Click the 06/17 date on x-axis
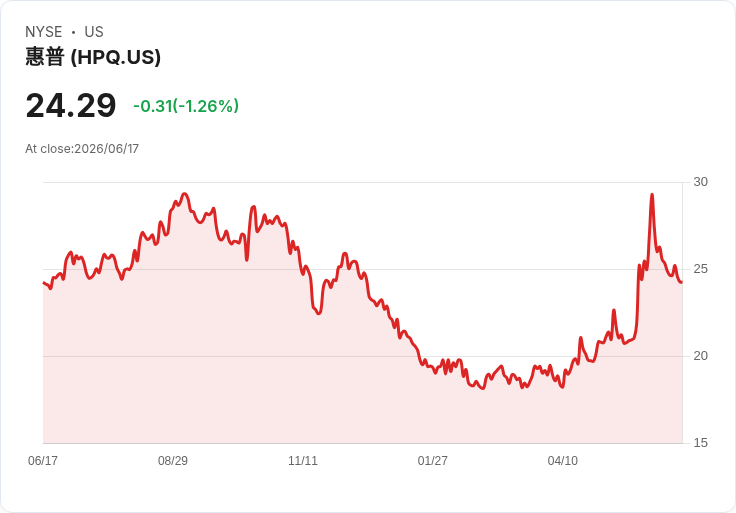Viewport: 736px width, 513px height. pyautogui.click(x=43, y=460)
